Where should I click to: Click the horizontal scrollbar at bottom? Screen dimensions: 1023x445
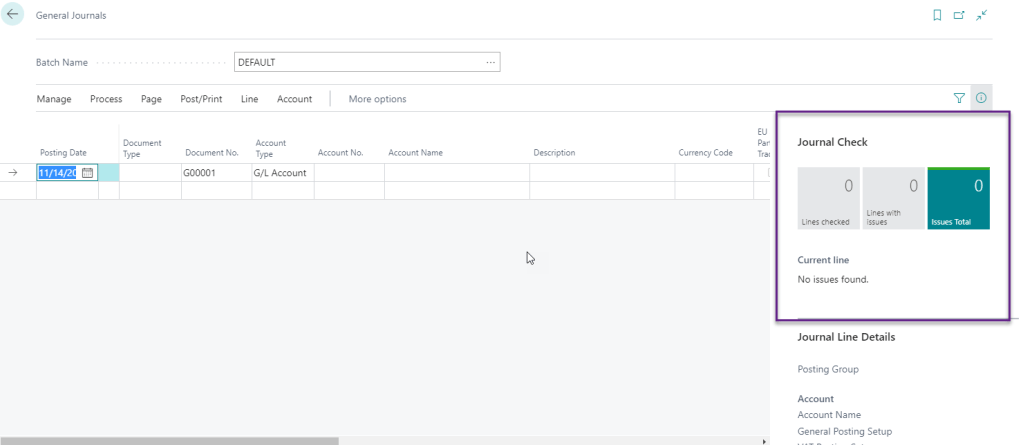click(170, 440)
